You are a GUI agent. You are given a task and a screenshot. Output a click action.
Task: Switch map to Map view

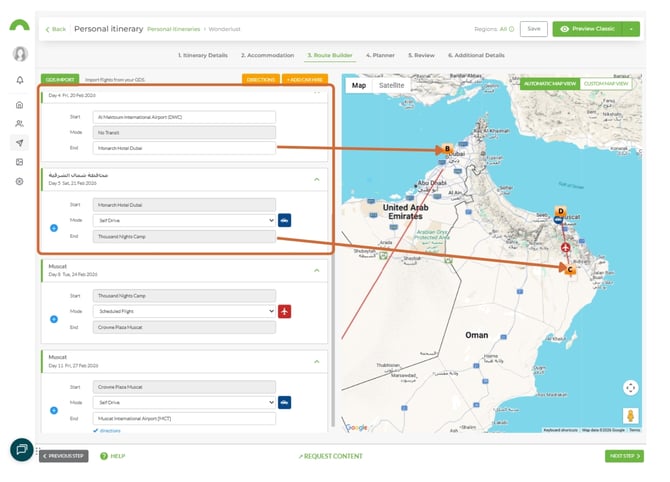tap(359, 85)
